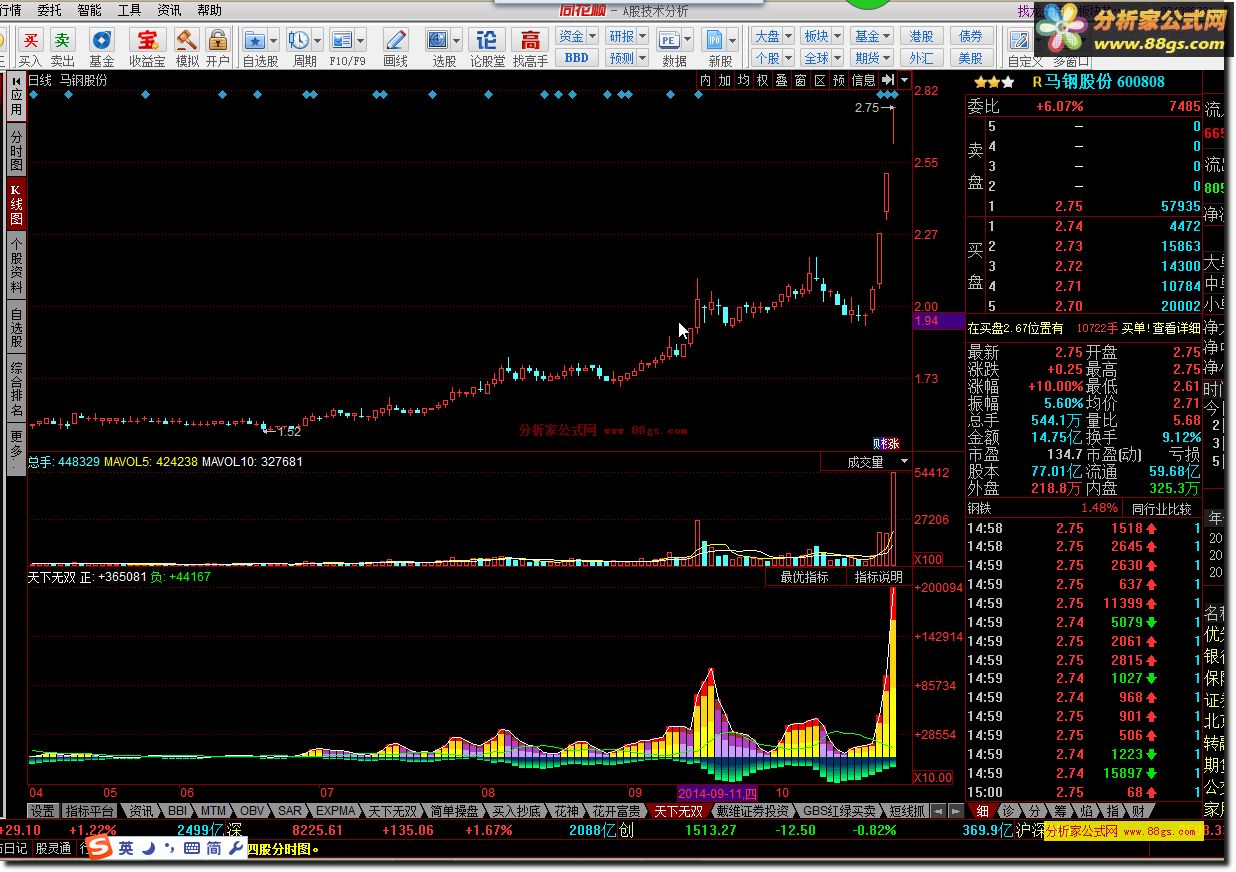Toggle the 叠 overlay button
The height and width of the screenshot is (872, 1236).
click(x=782, y=80)
